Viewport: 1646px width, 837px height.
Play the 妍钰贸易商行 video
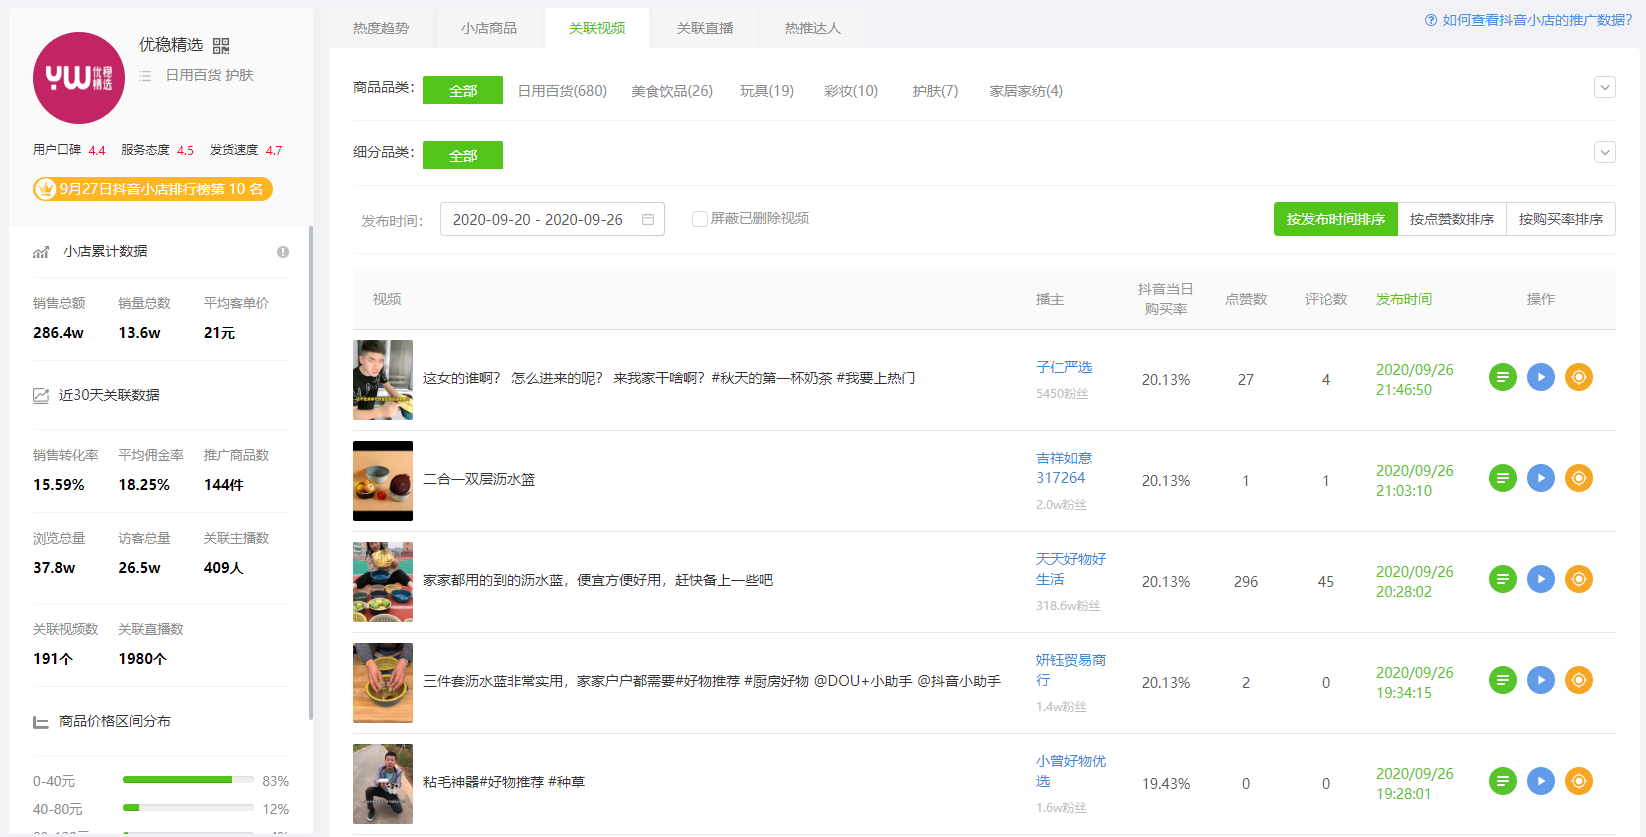[x=1541, y=680]
